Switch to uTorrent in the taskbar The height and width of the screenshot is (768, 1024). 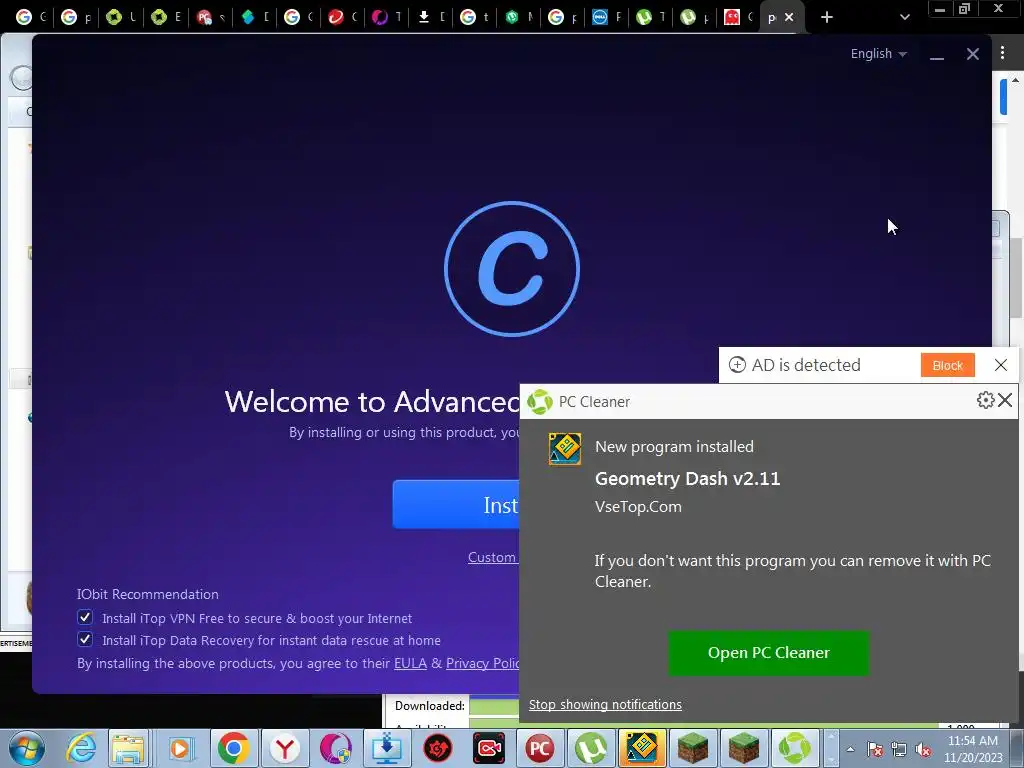click(590, 748)
